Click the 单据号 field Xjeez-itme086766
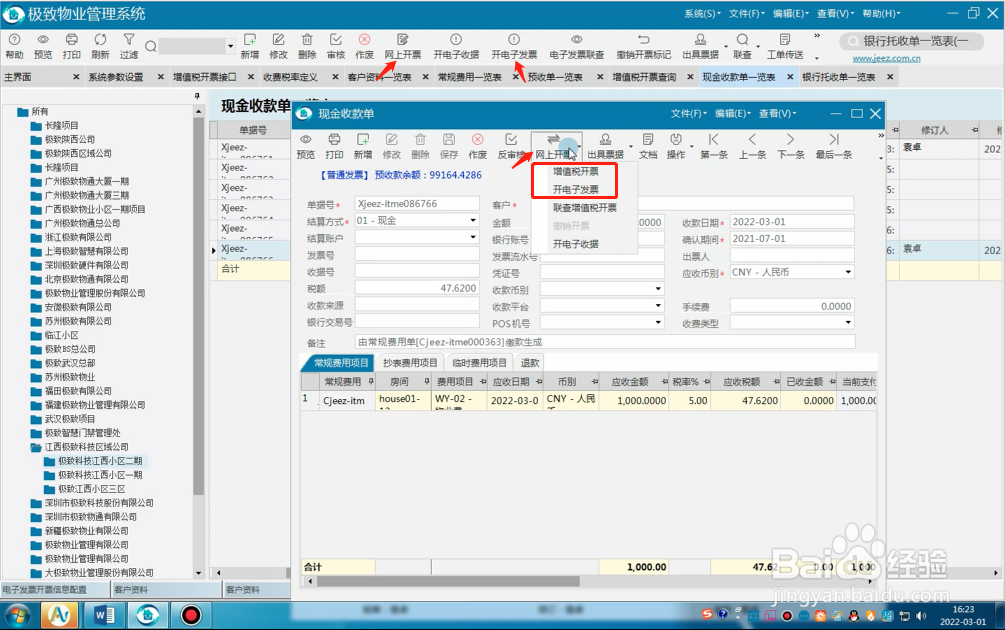The image size is (1005, 630). coord(417,204)
